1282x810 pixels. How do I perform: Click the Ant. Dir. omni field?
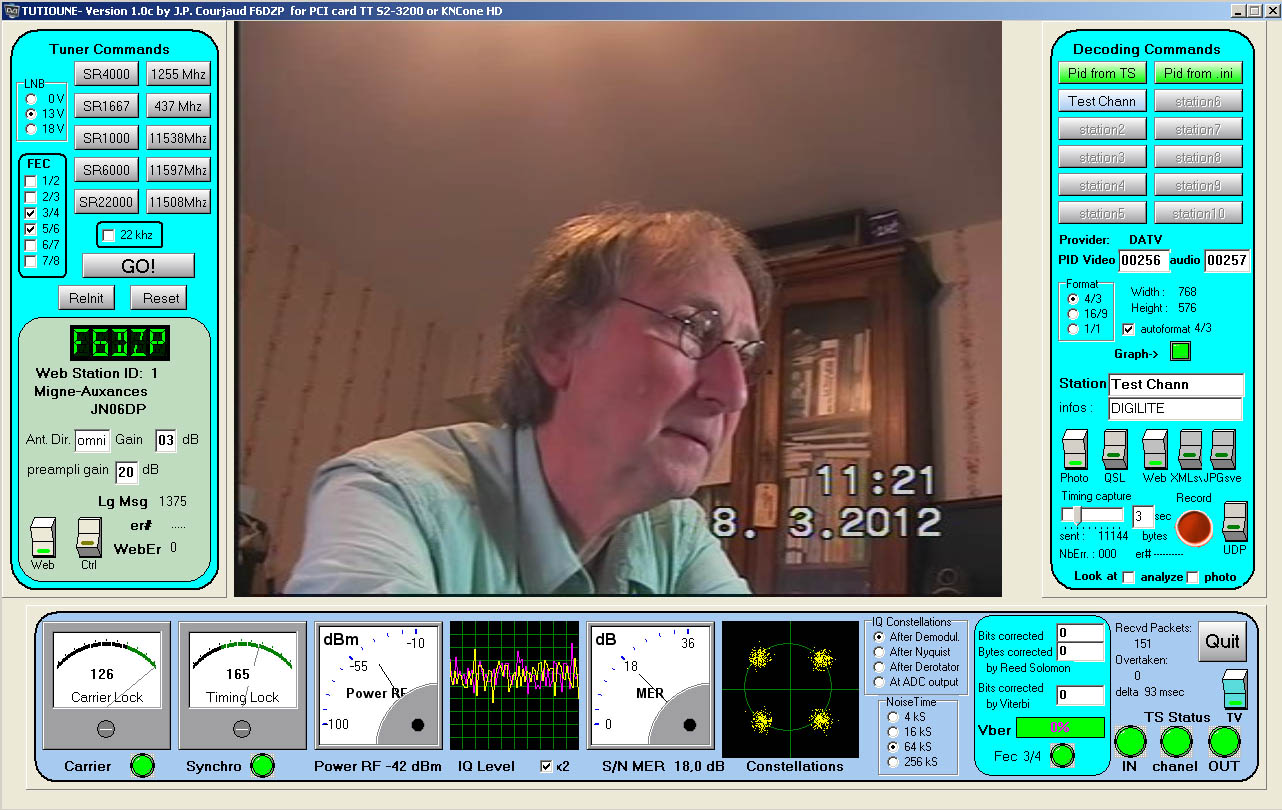click(x=92, y=441)
